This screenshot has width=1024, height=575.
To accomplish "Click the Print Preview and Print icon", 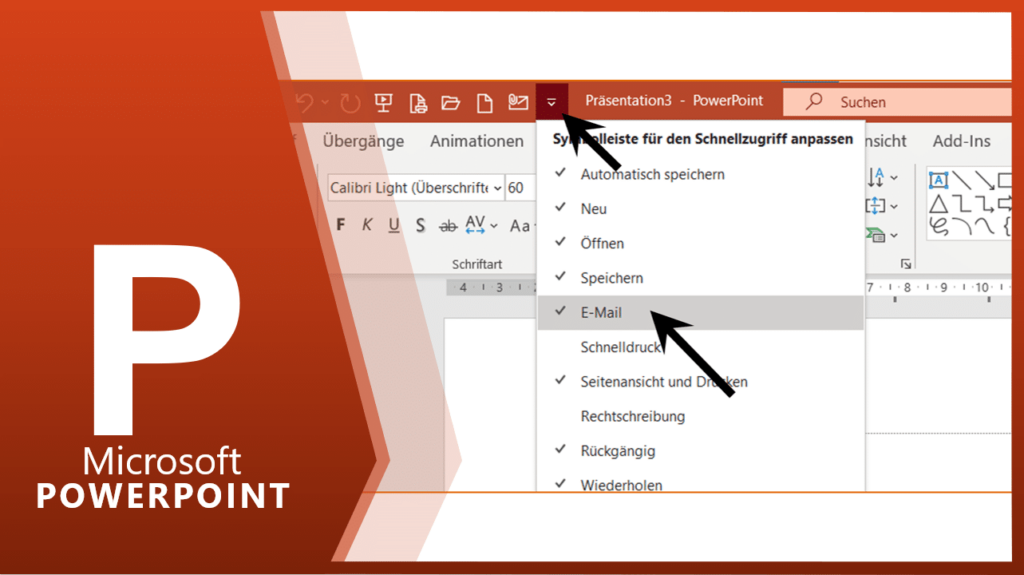I will point(418,103).
